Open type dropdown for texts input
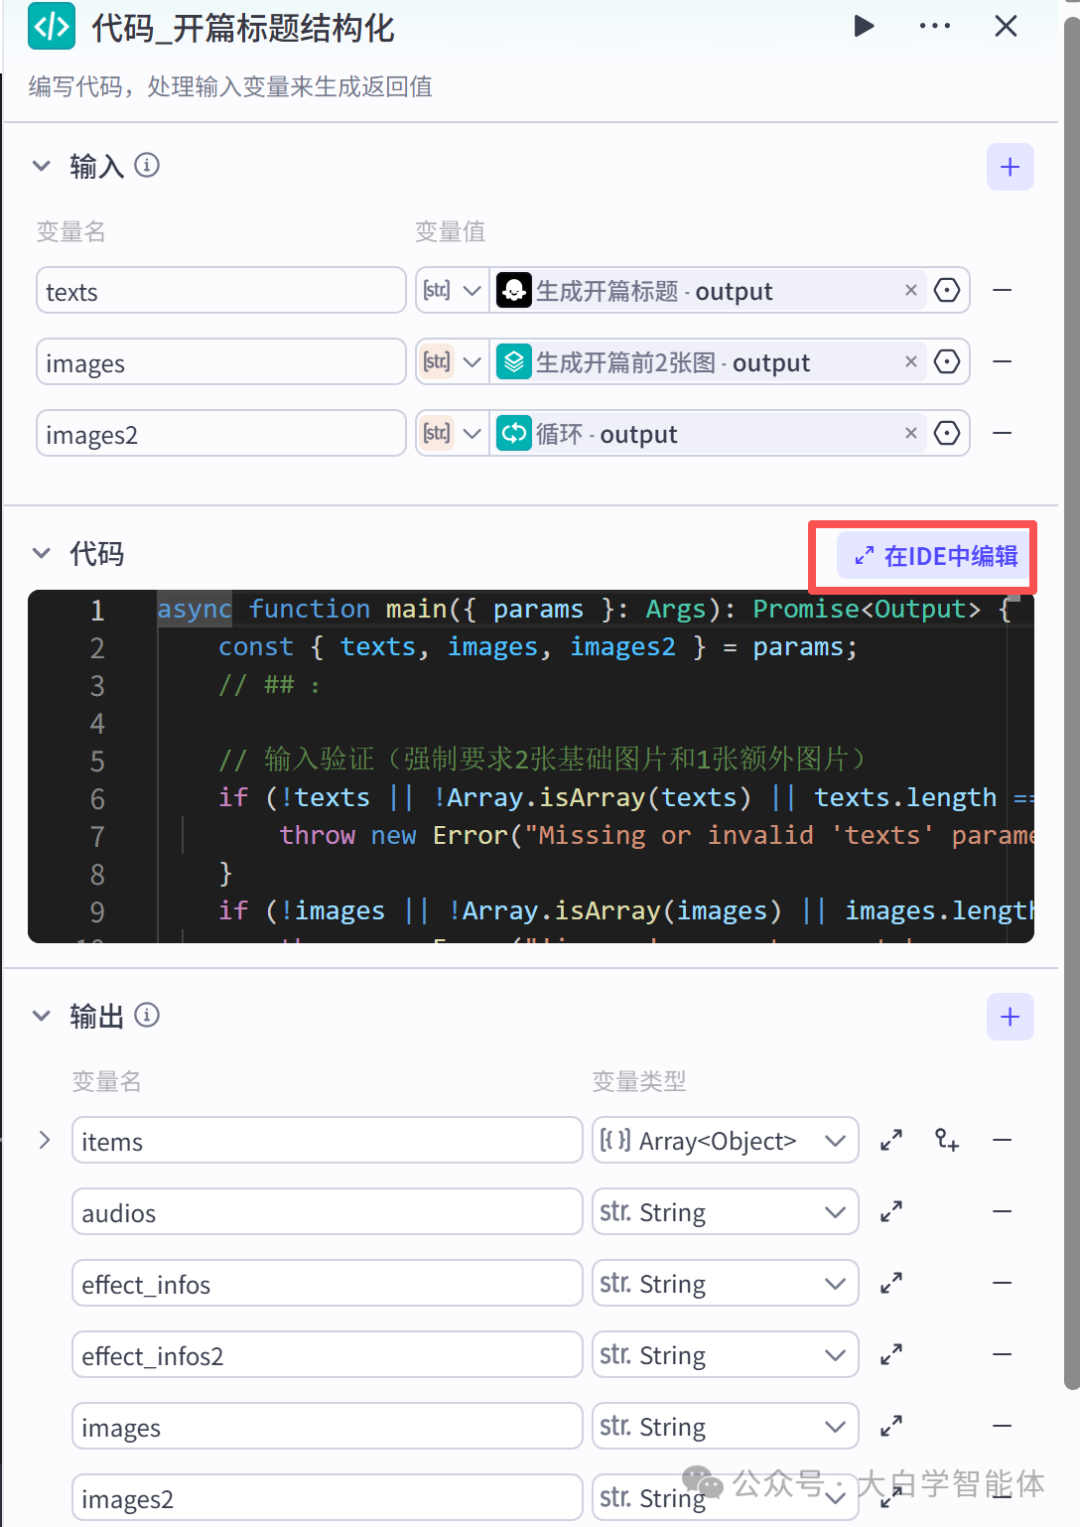Viewport: 1080px width, 1527px height. (x=452, y=291)
